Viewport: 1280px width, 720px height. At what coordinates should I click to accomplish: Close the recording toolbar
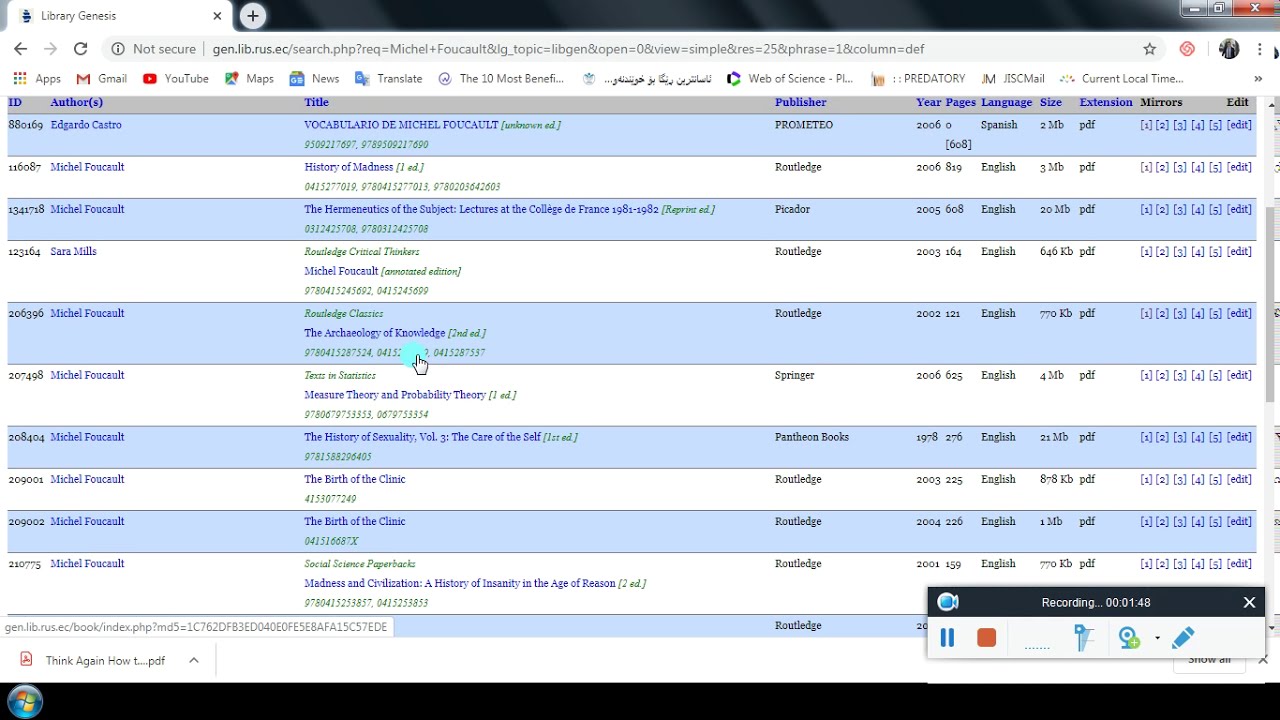(1249, 602)
